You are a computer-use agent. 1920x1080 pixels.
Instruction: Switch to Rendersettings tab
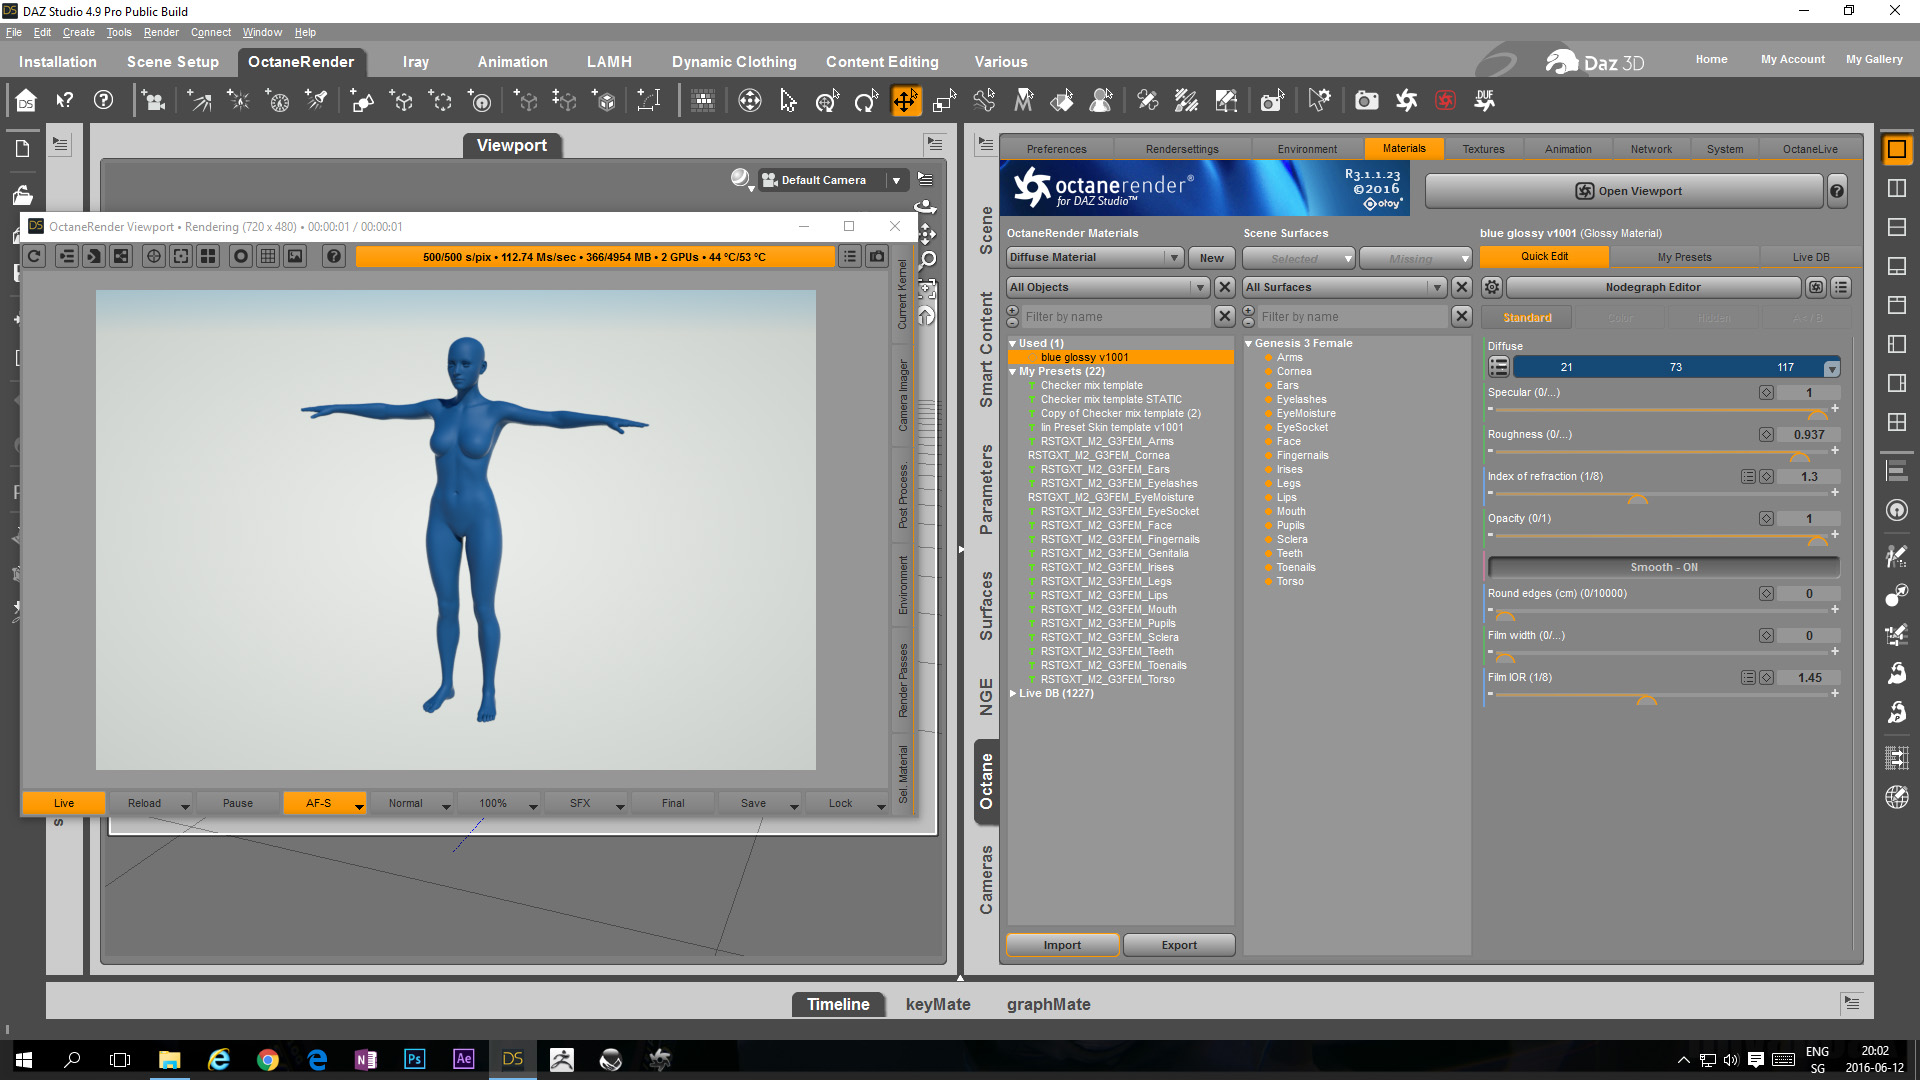tap(1182, 149)
